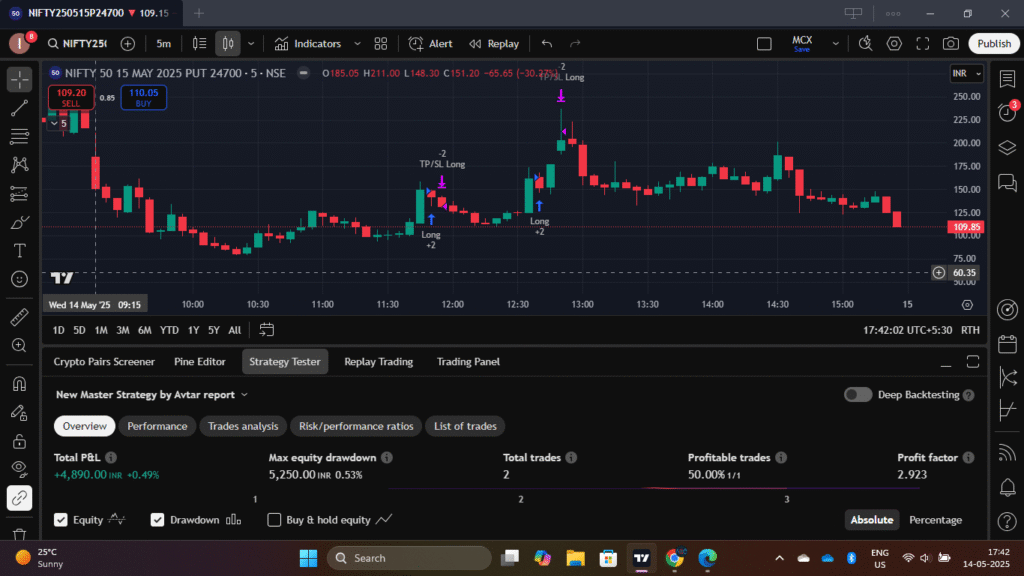Screen dimensions: 1024x576
Task: Open the candlestick chart type button
Action: coord(228,44)
